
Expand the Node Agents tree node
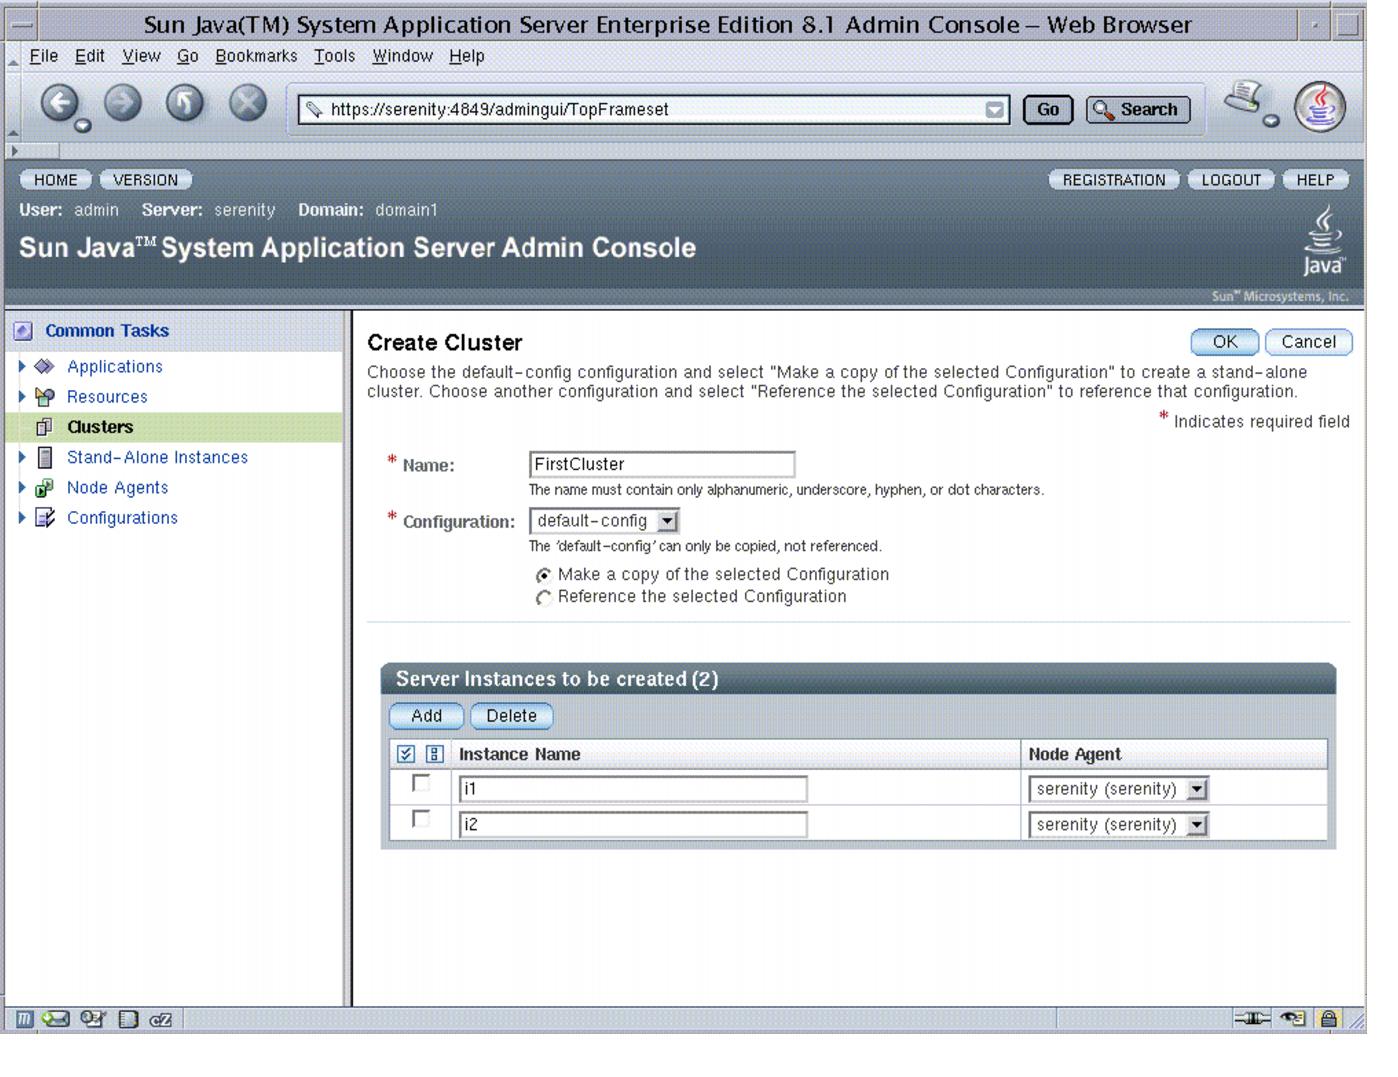coord(22,487)
